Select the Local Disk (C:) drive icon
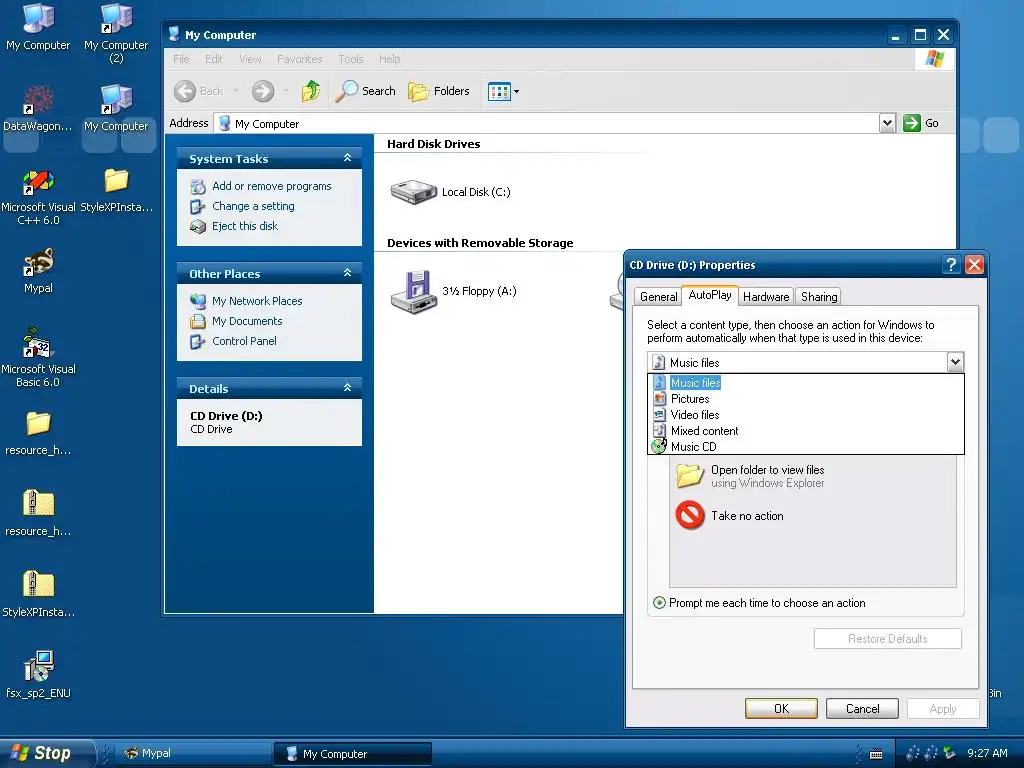 click(x=413, y=191)
